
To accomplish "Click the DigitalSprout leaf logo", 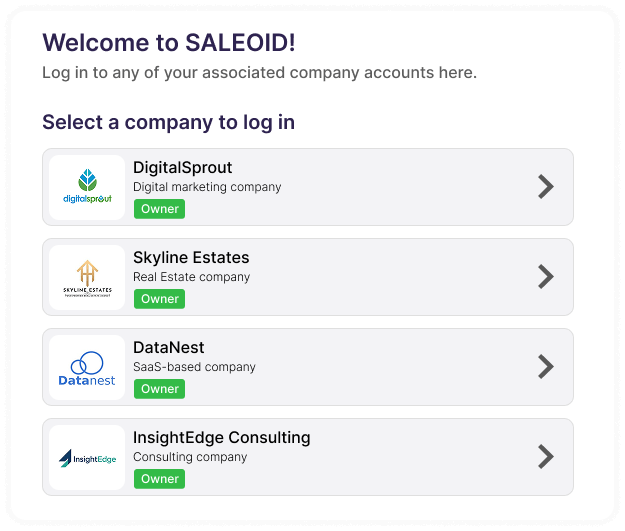I will click(x=87, y=182).
